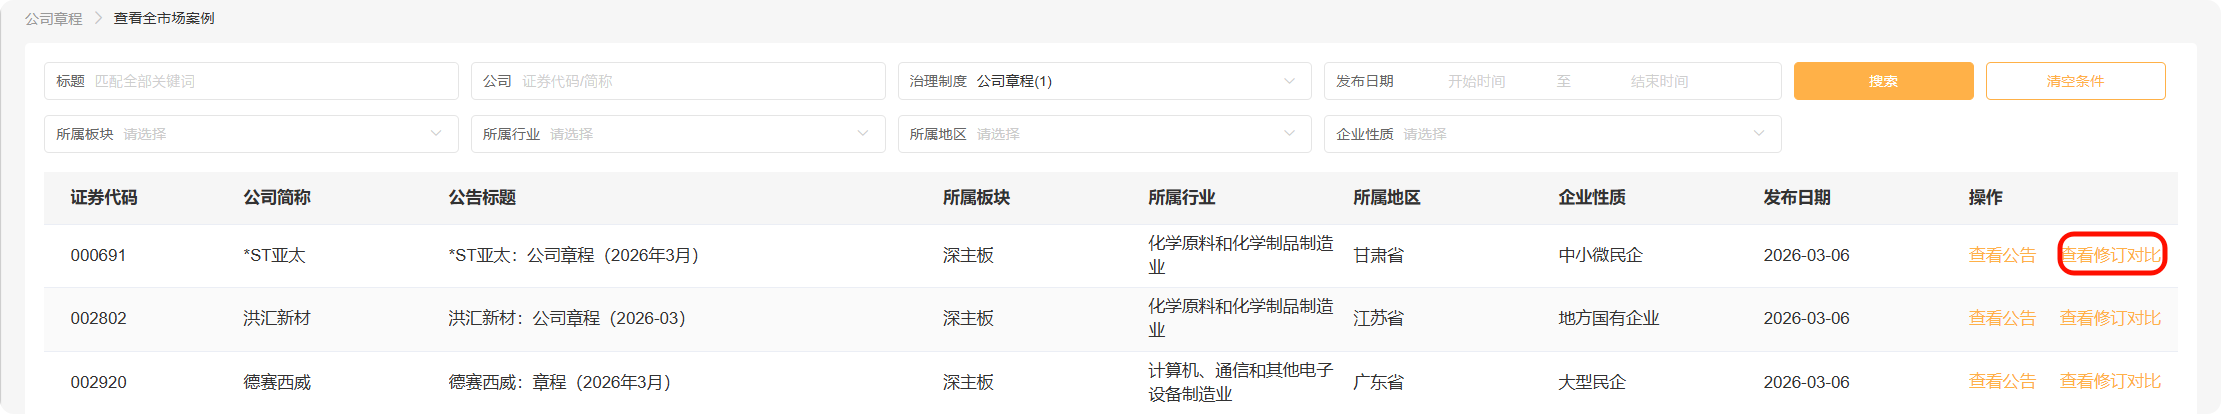Open the 所属地区 dropdown

point(1103,134)
